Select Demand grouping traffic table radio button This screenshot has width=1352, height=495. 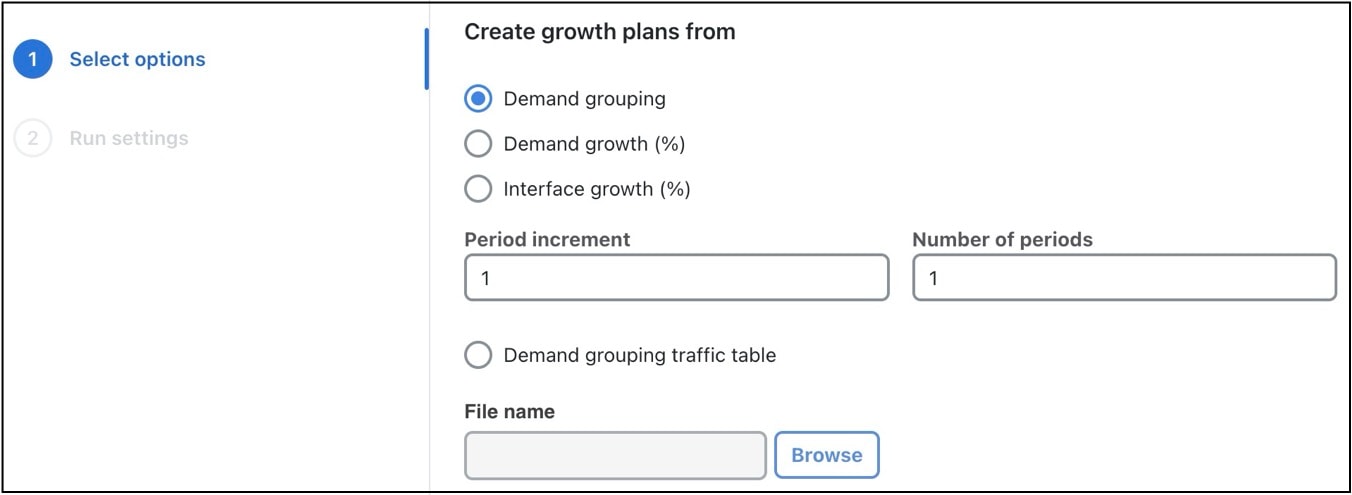478,355
